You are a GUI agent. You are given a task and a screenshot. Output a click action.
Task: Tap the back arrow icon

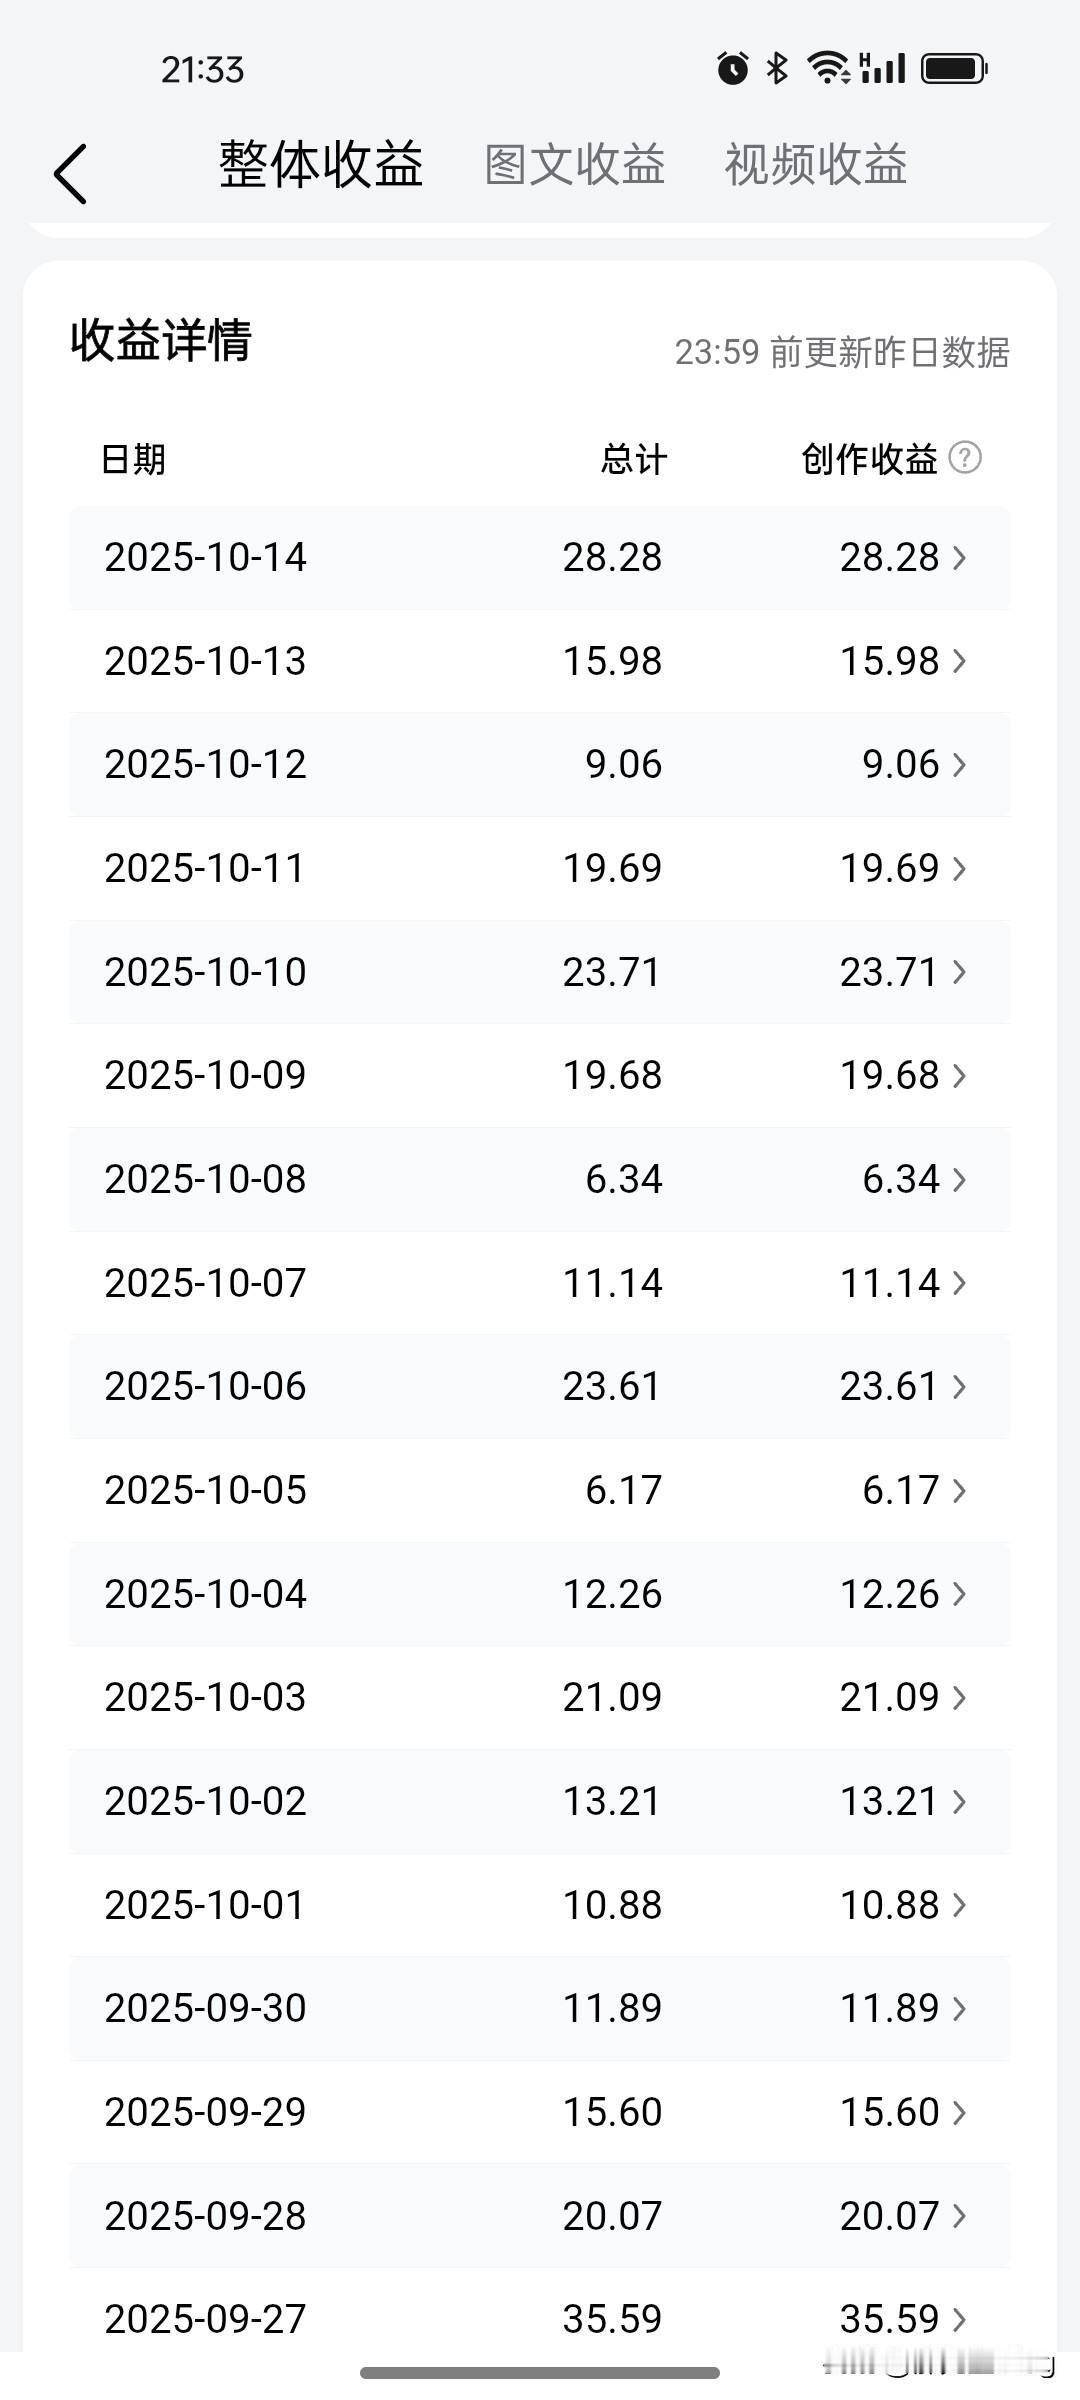point(70,173)
